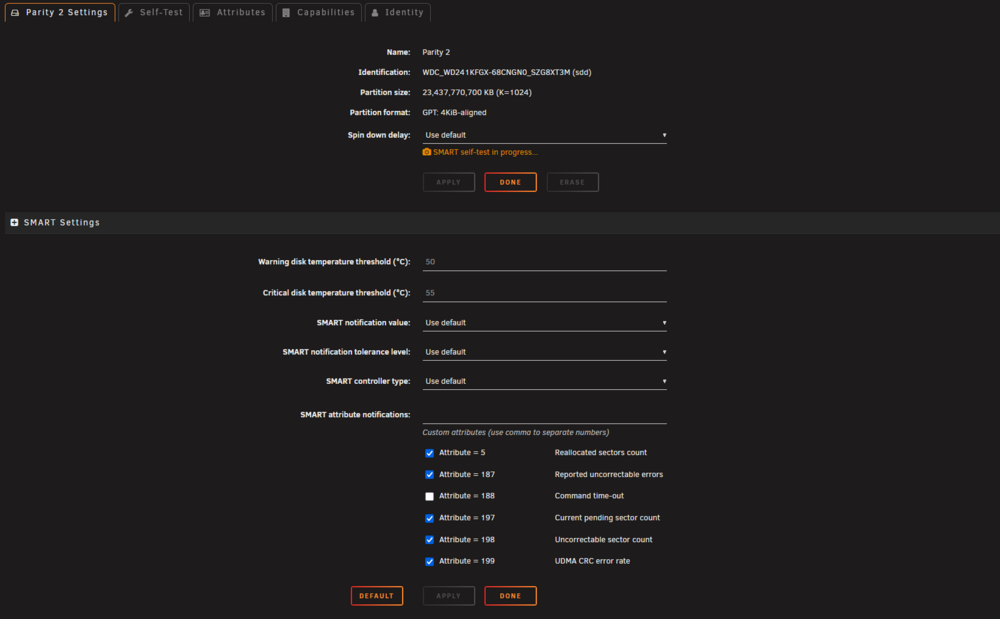Click the disk icon on Parity 2 Settings tab
This screenshot has height=619, width=1000.
(15, 13)
